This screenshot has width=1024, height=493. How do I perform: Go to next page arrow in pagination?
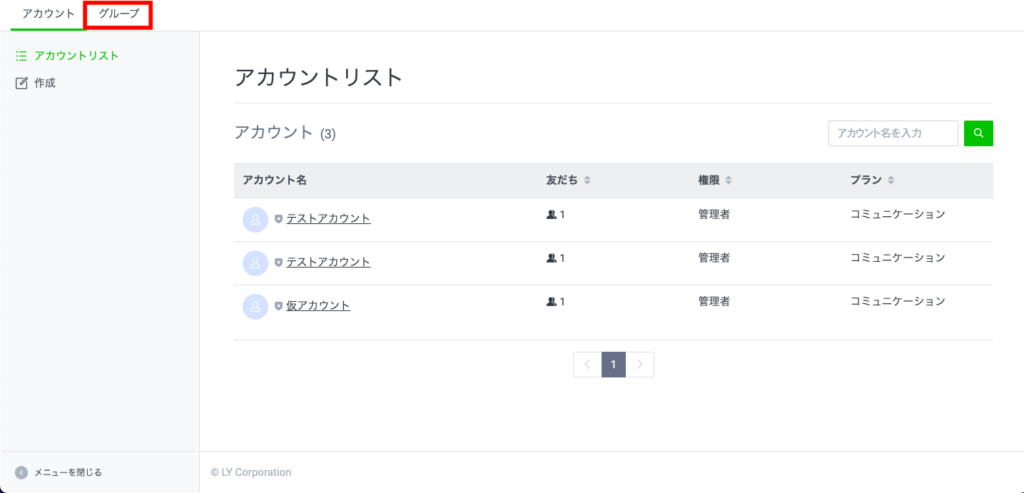640,365
